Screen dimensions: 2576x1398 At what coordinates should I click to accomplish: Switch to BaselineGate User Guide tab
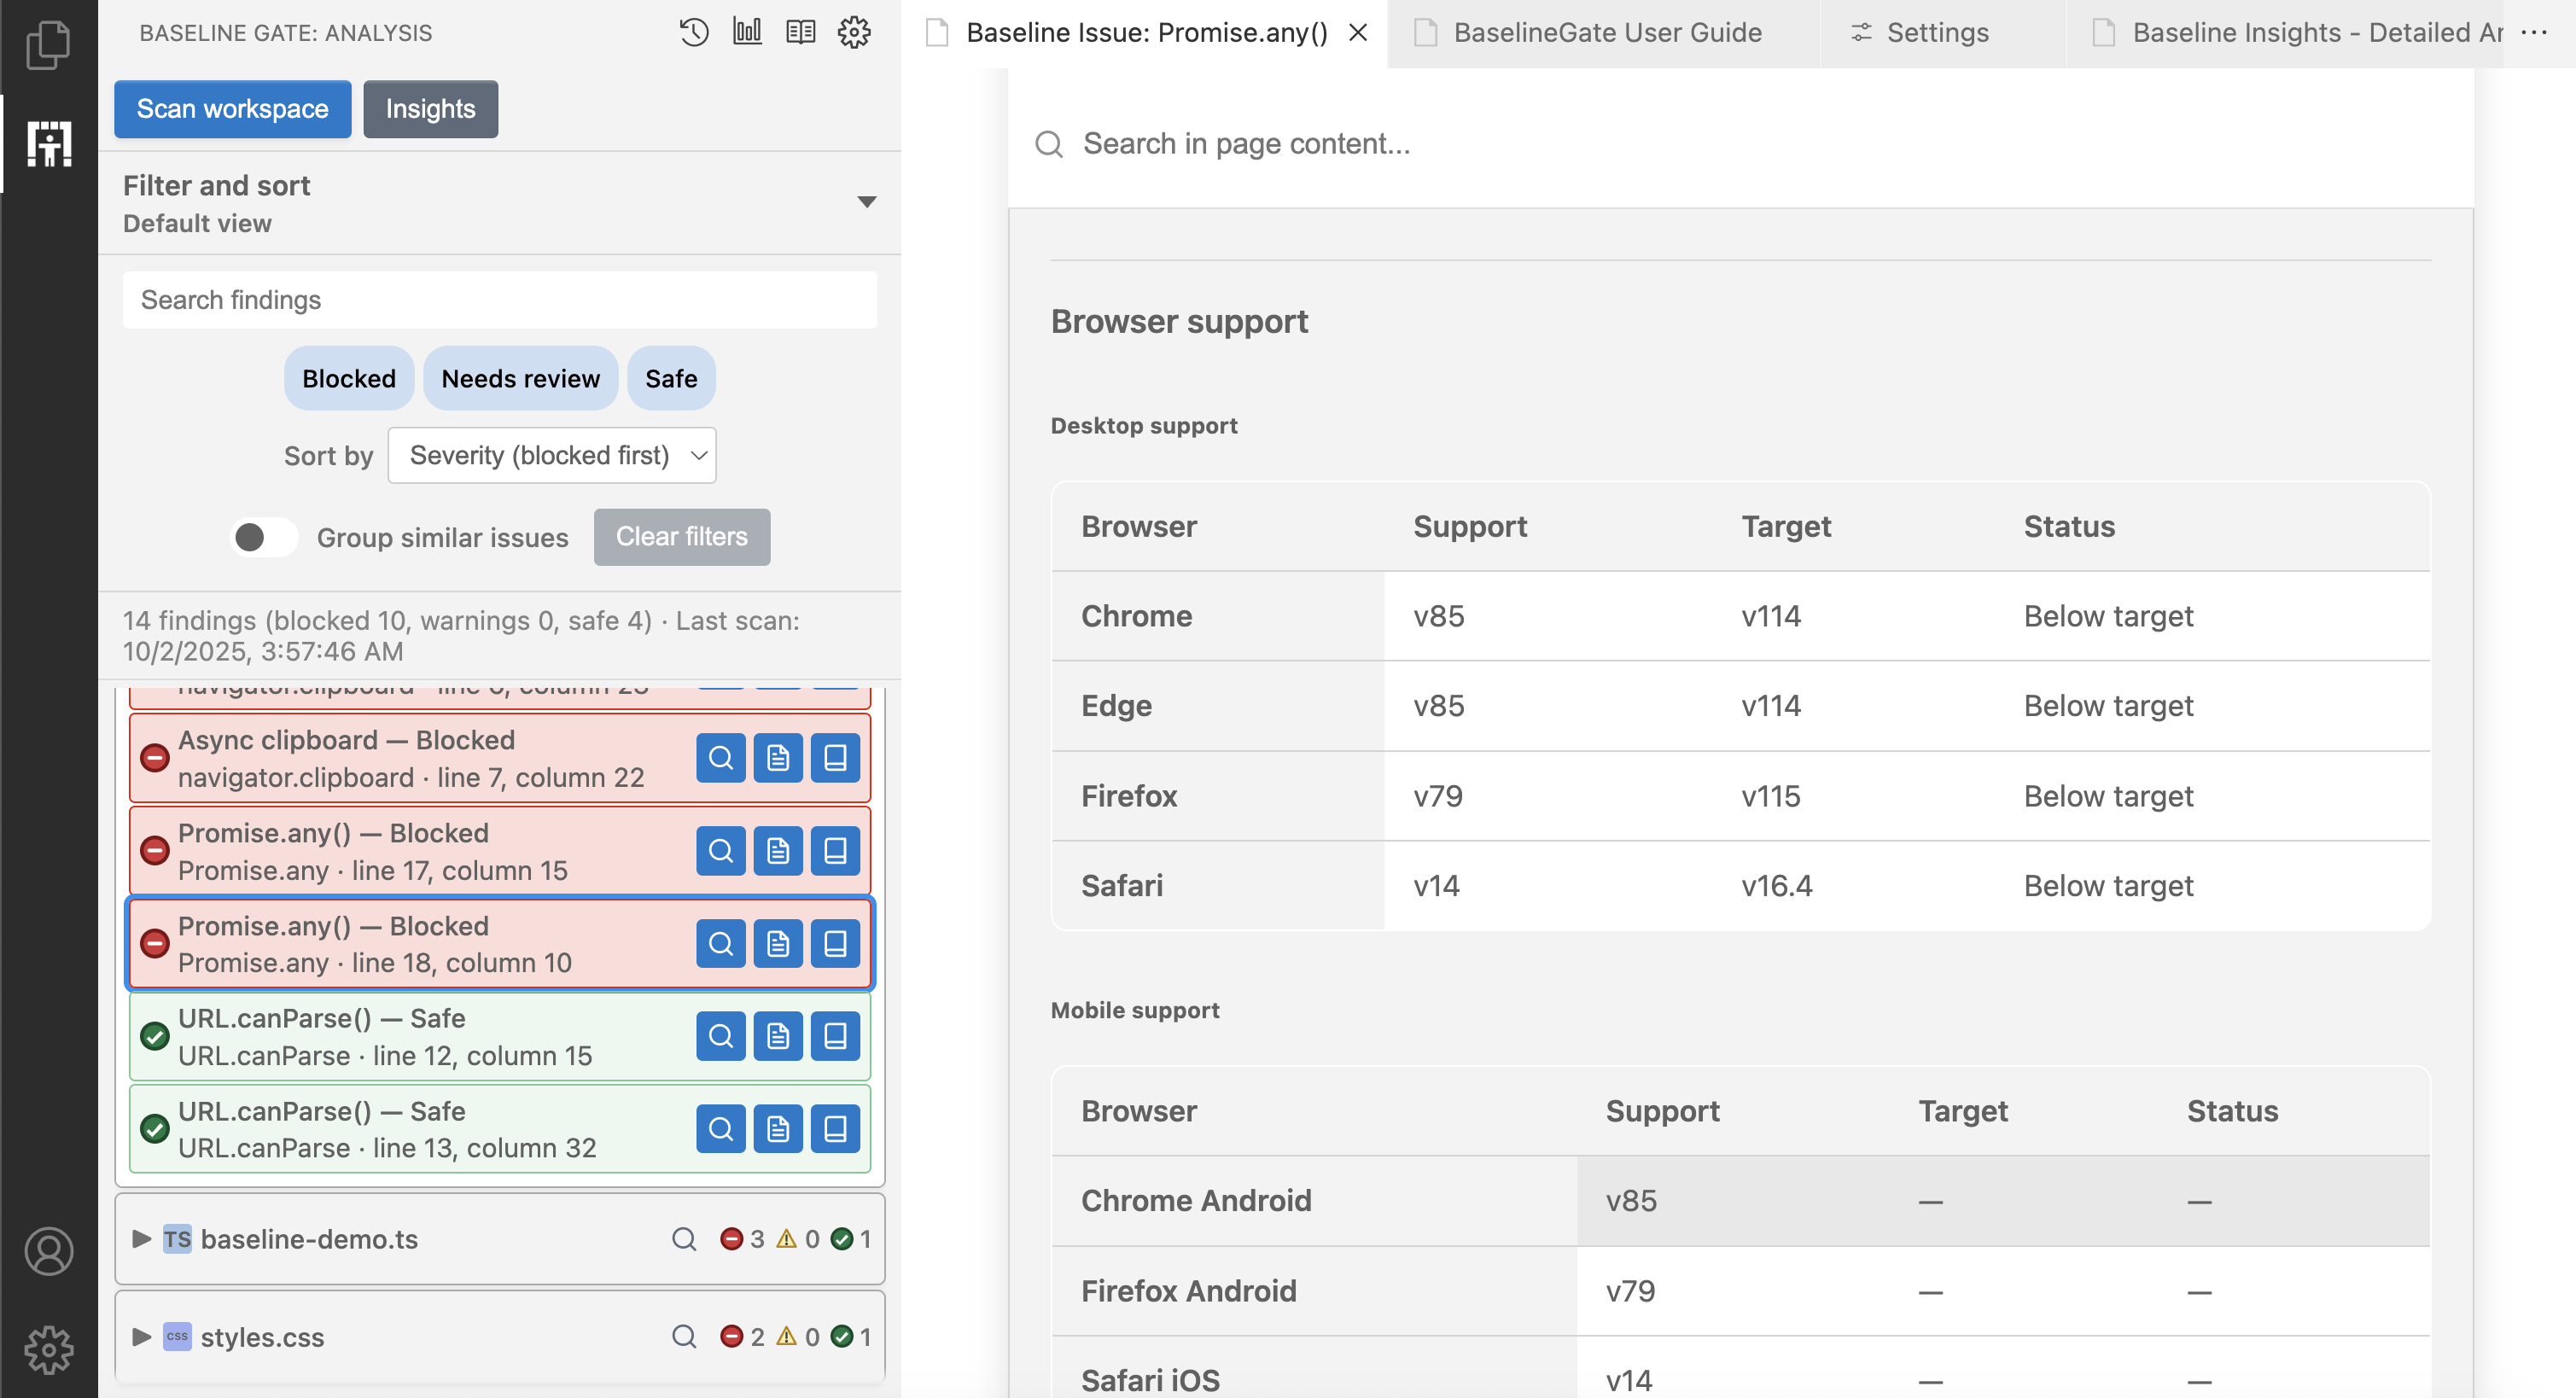1606,33
